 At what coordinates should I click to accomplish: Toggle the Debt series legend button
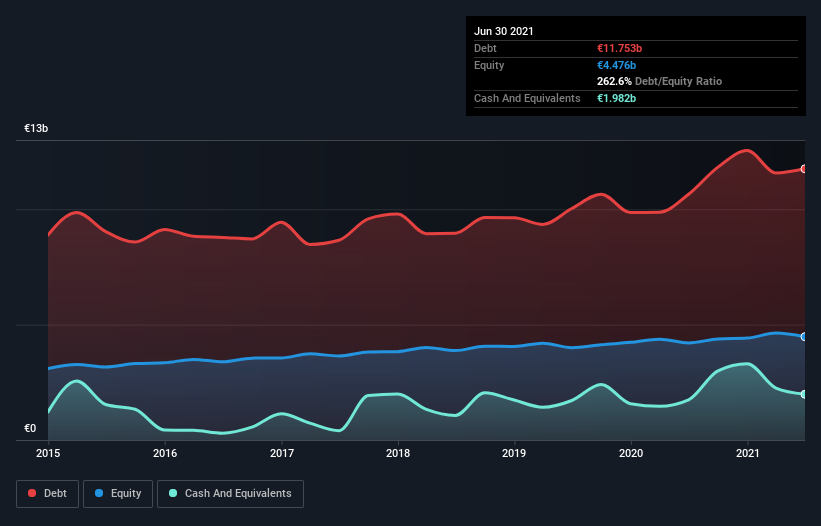point(48,494)
